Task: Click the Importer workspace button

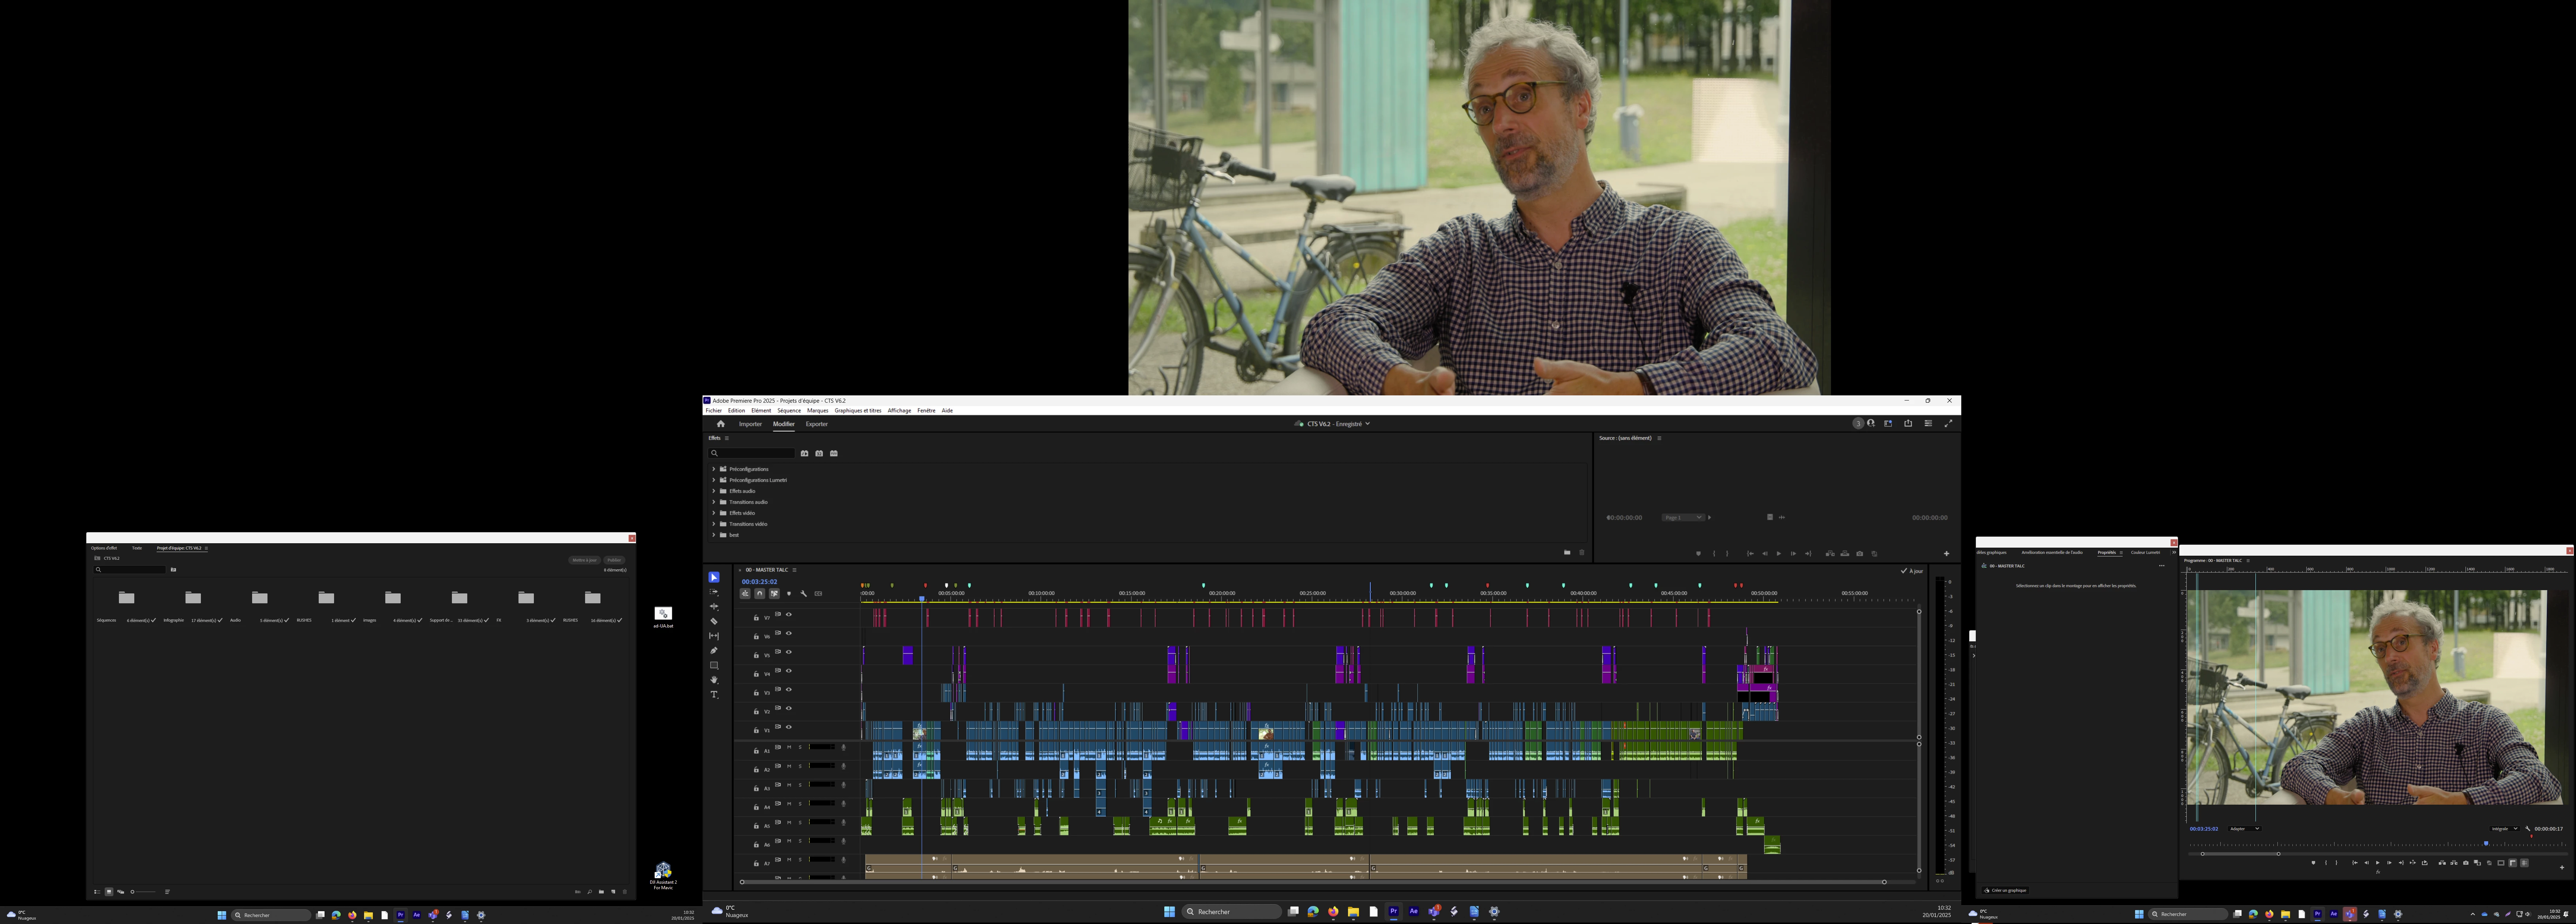Action: 750,424
